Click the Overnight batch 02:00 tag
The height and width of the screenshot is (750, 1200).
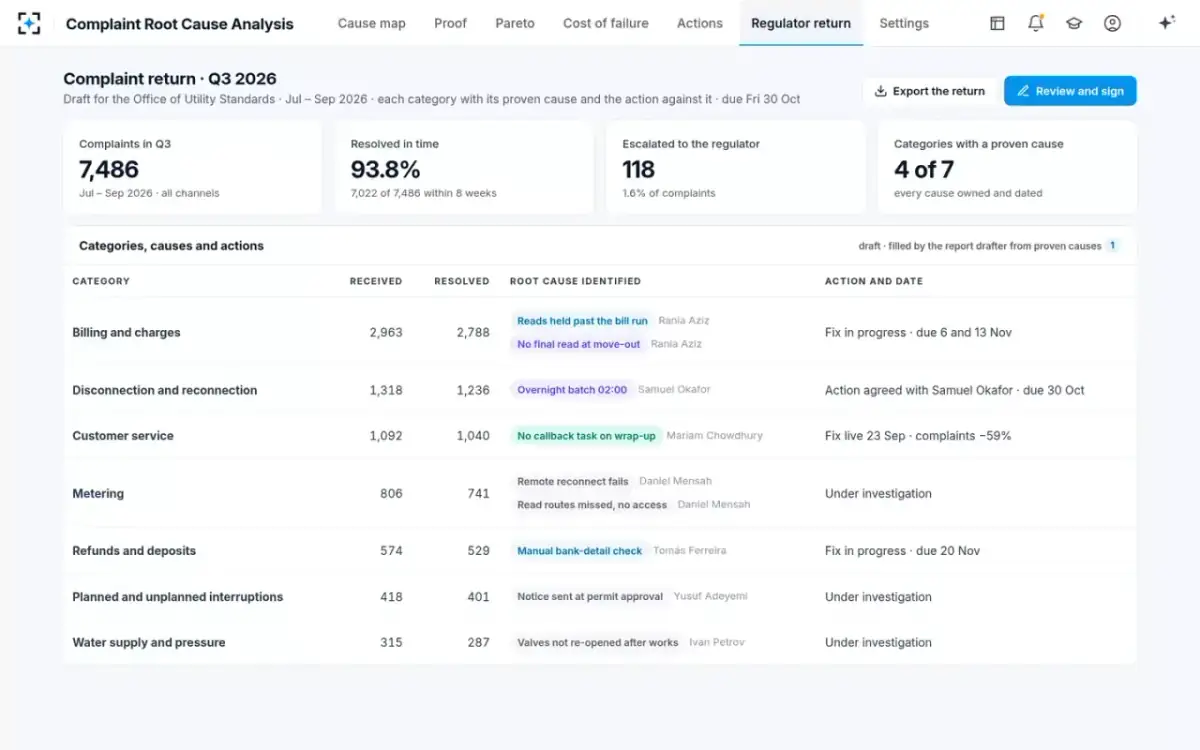pyautogui.click(x=572, y=390)
